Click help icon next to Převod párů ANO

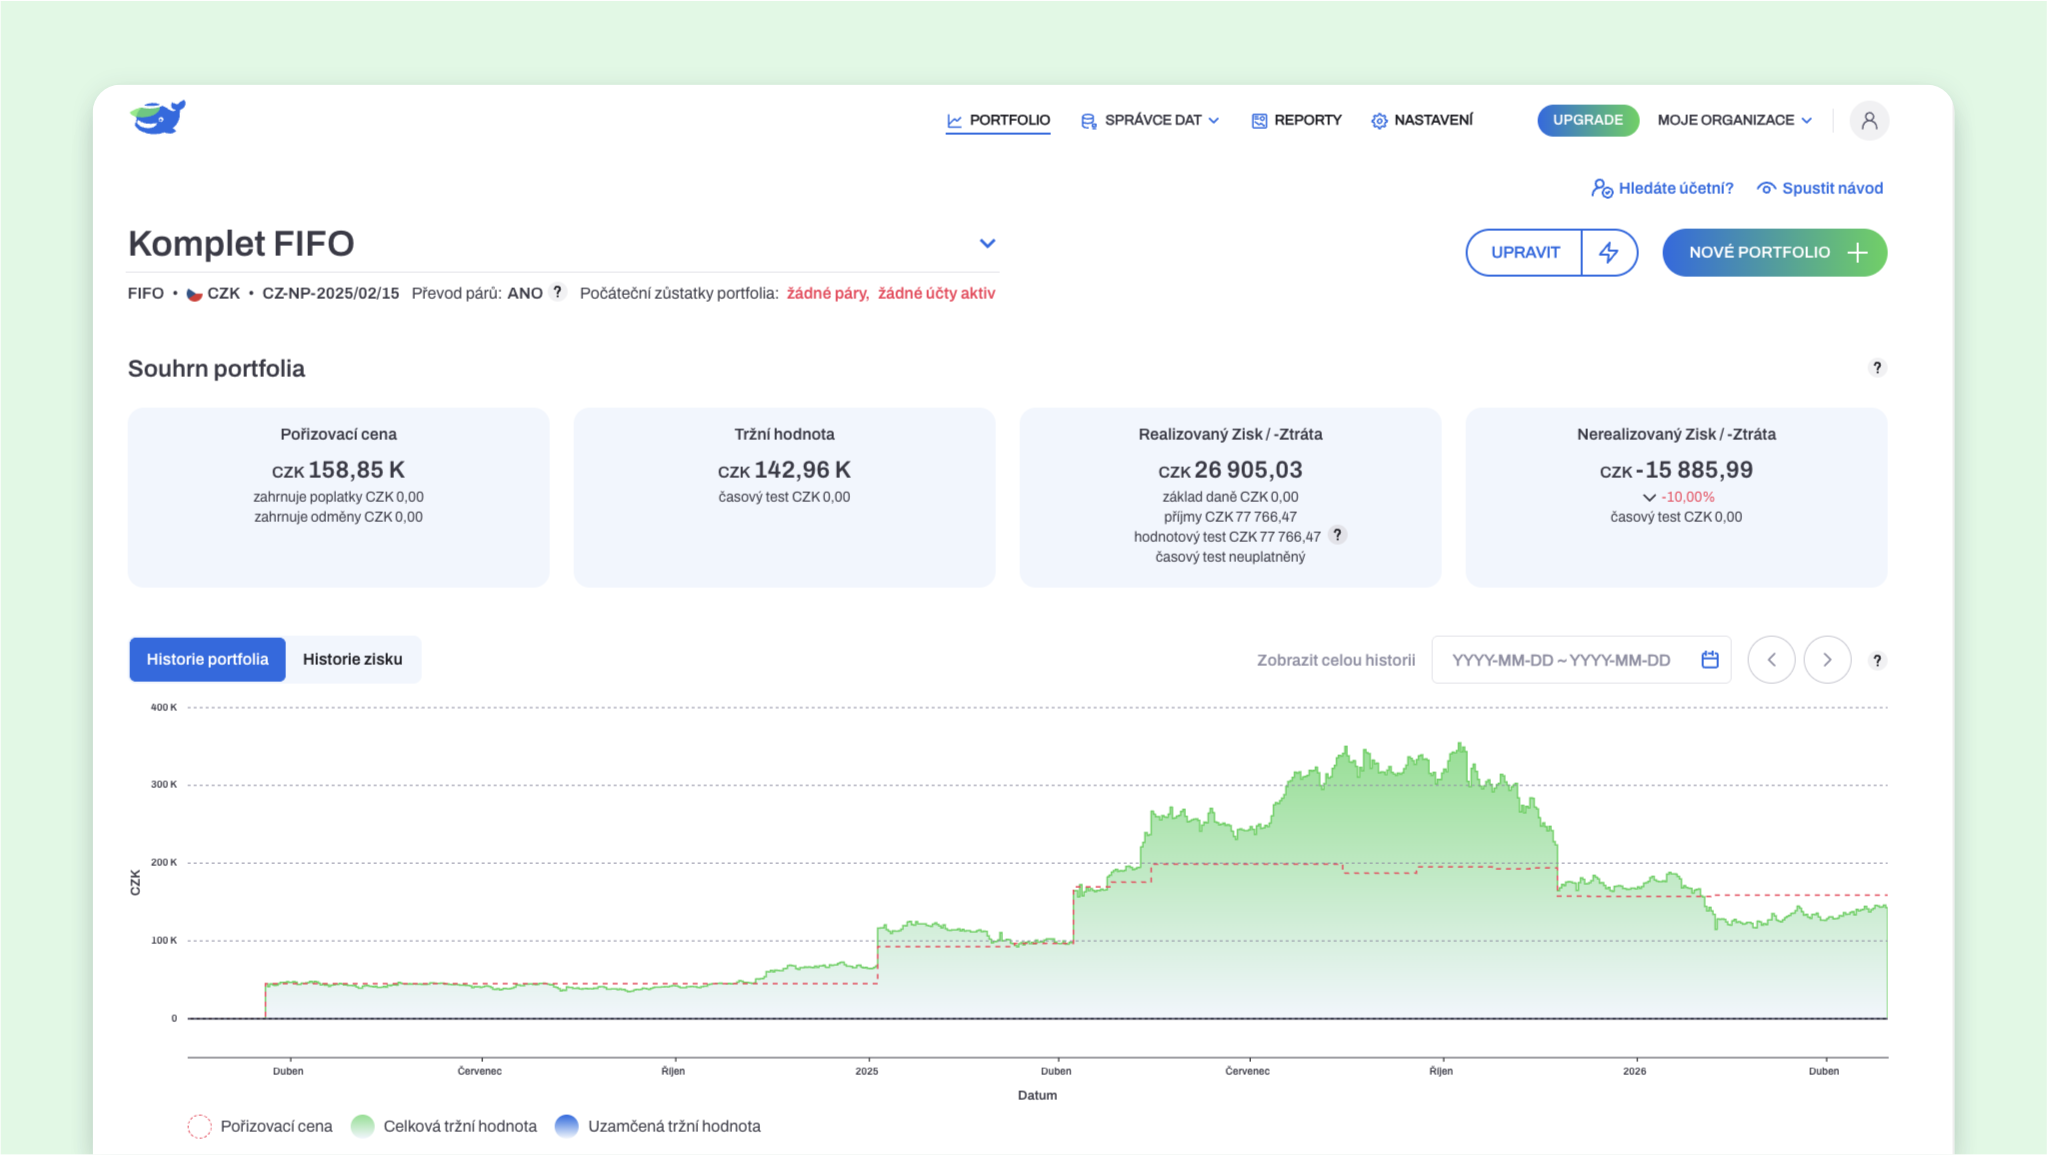[558, 292]
